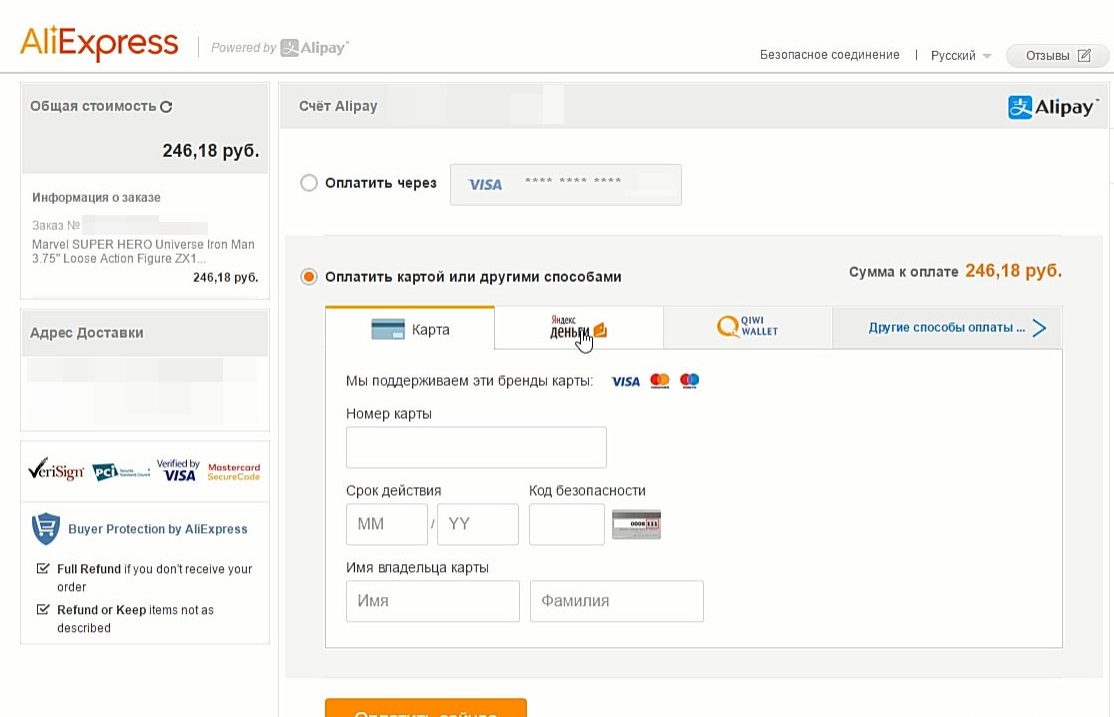Screen dimensions: 1114x717
Task: Click the Full Refund checkmark icon
Action: tap(43, 568)
